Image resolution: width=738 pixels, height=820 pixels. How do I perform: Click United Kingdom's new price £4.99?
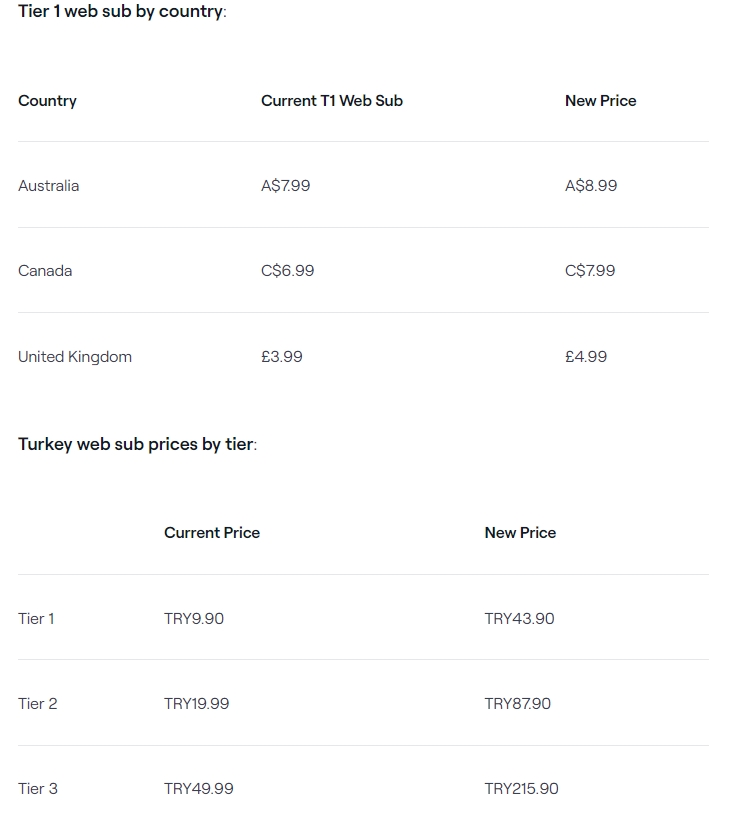pos(586,357)
